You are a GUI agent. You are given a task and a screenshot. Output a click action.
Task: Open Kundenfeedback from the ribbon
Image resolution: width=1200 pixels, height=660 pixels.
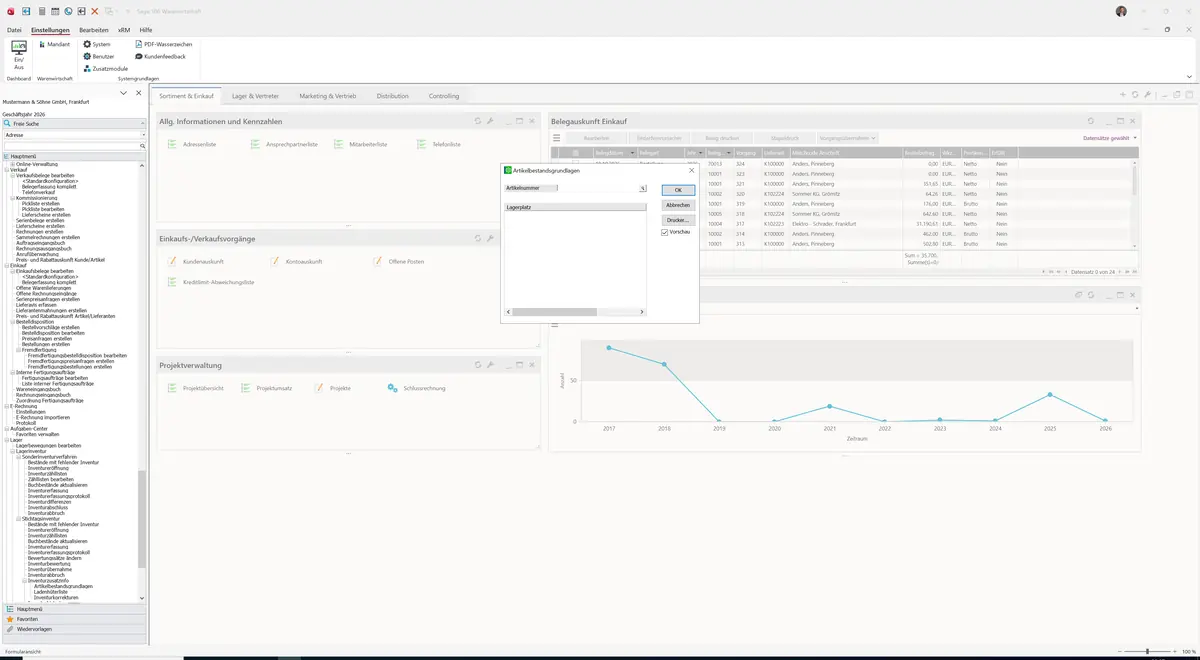tap(160, 57)
